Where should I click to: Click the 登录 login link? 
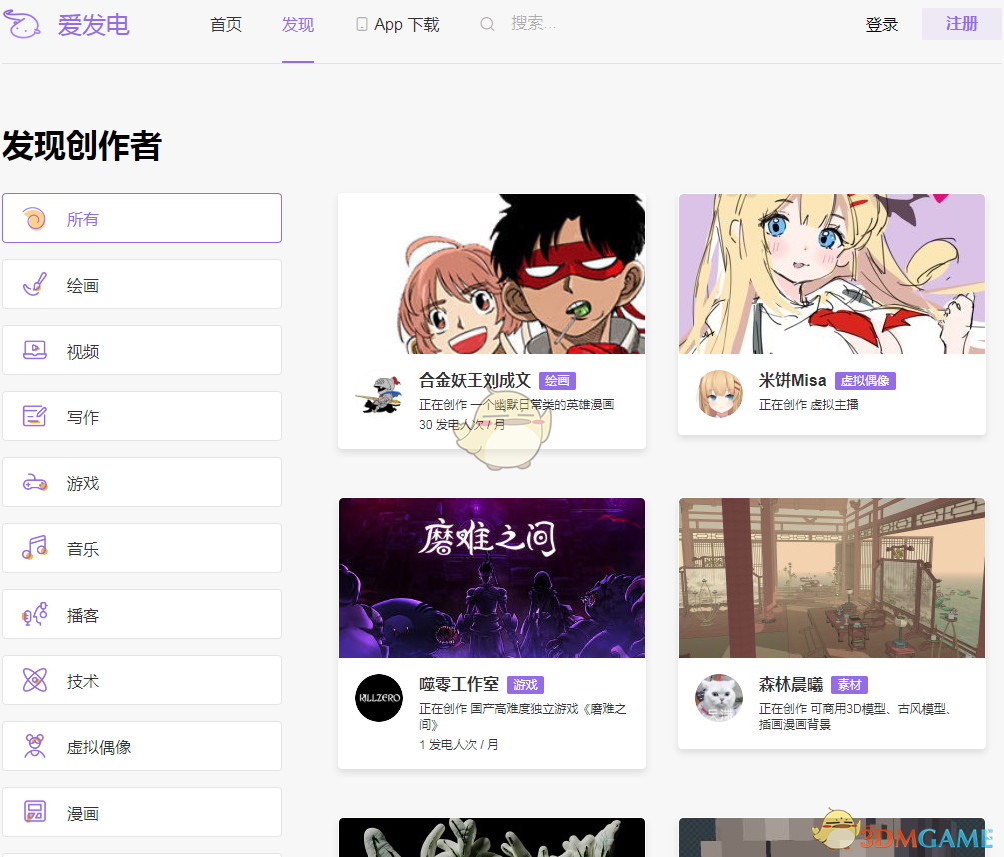coord(883,25)
